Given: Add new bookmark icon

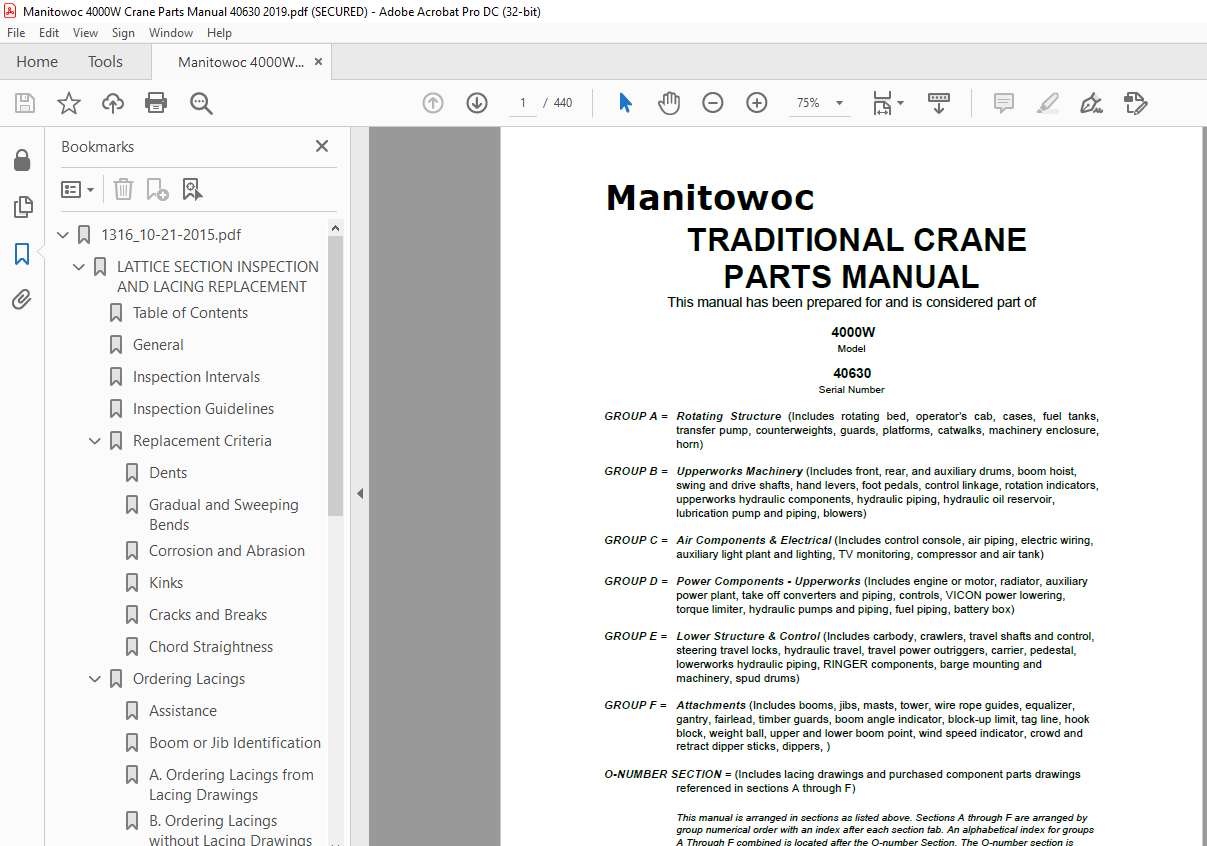Looking at the screenshot, I should [157, 189].
